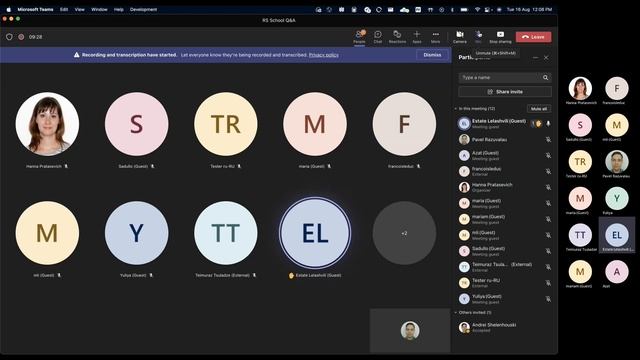Select Andrei Shelenhouski in Others invited
The image size is (640, 360).
505,327
